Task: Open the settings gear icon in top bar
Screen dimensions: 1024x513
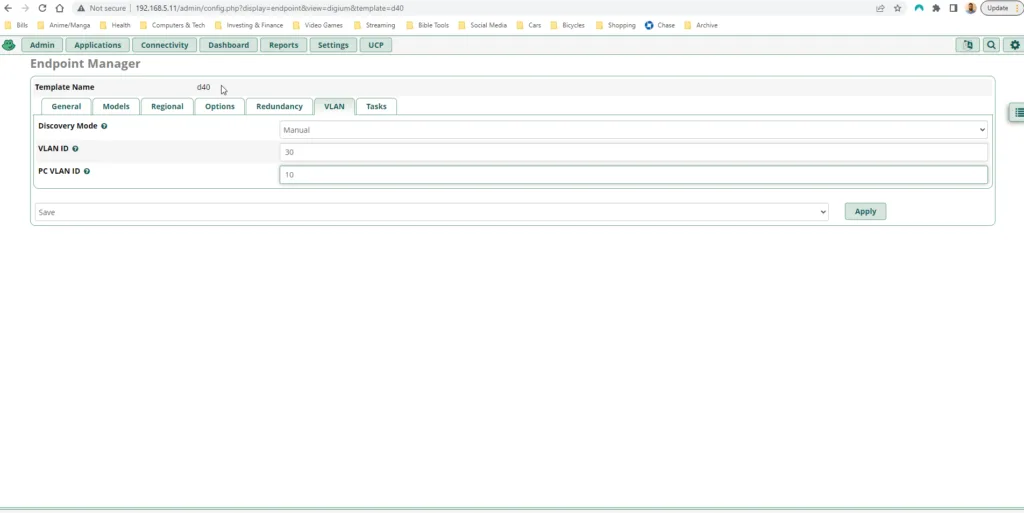Action: pyautogui.click(x=1014, y=45)
